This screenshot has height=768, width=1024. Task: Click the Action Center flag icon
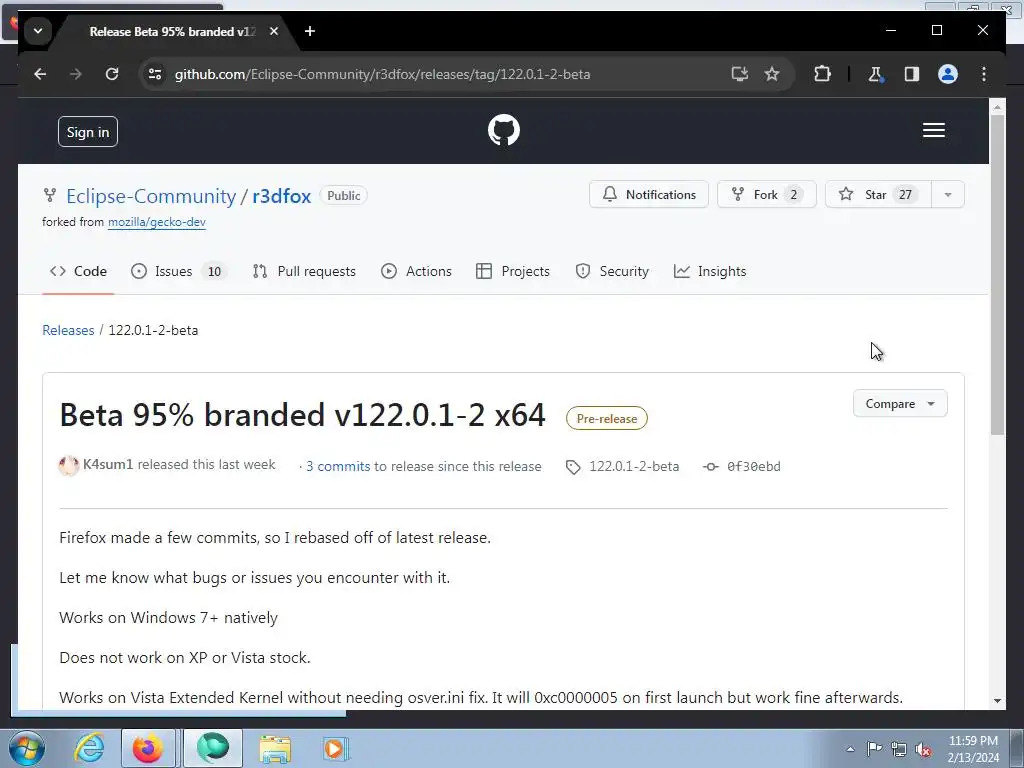coord(874,749)
